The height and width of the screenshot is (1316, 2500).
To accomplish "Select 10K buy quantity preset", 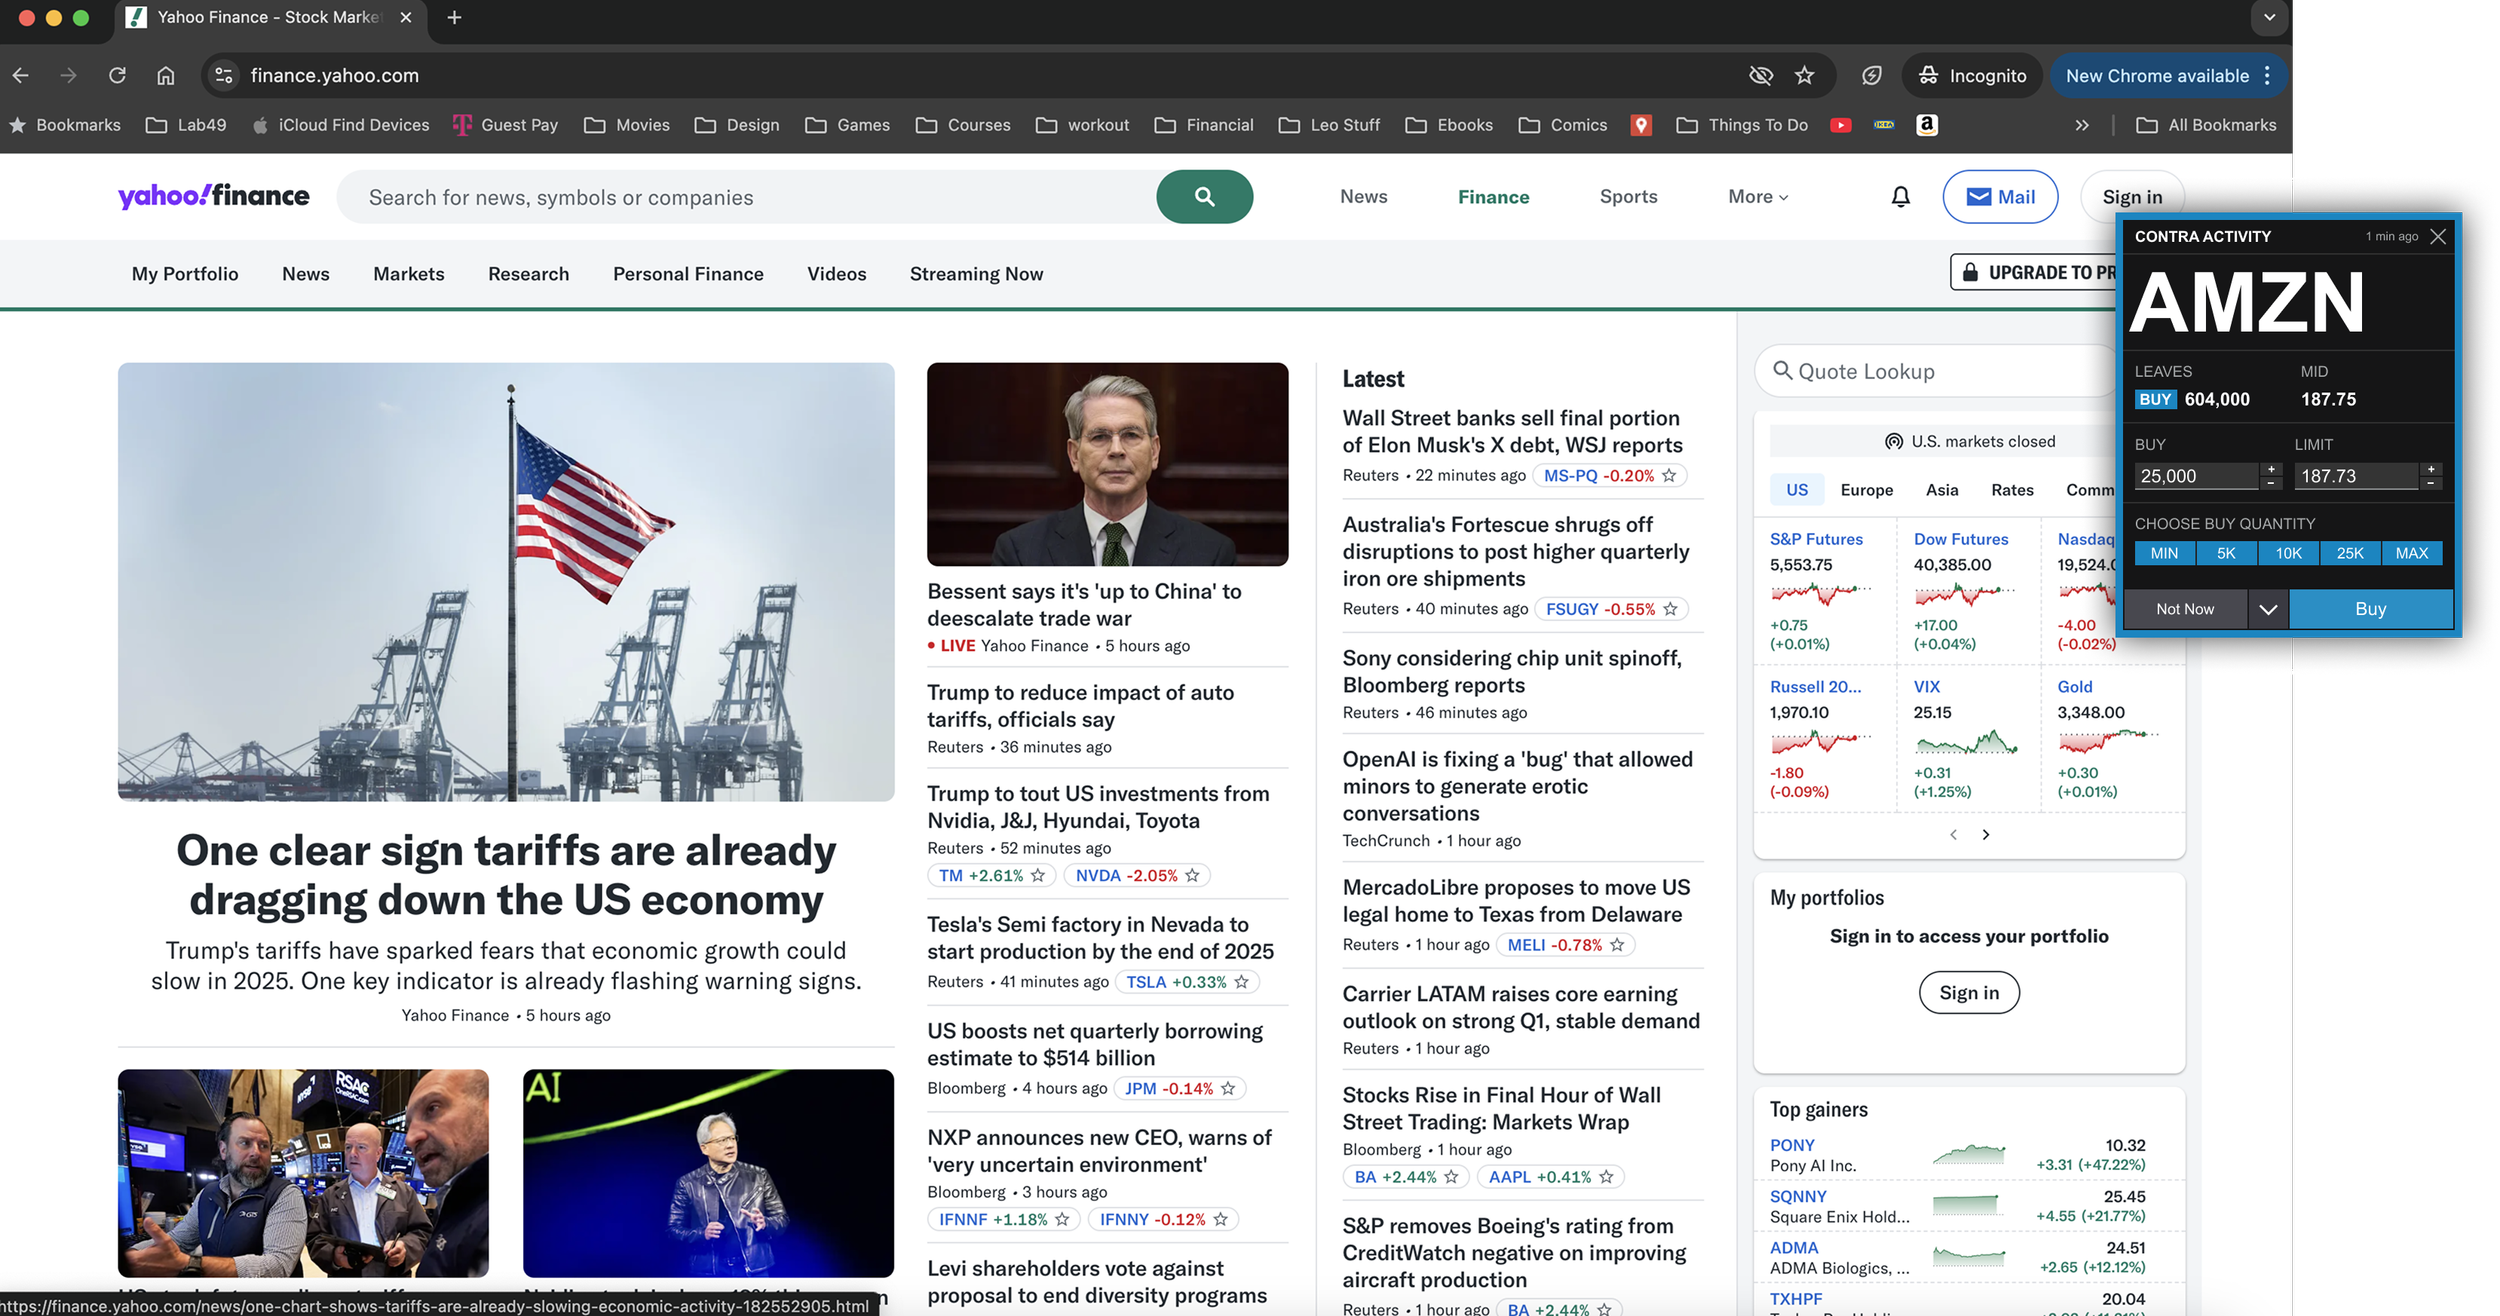I will (2288, 553).
